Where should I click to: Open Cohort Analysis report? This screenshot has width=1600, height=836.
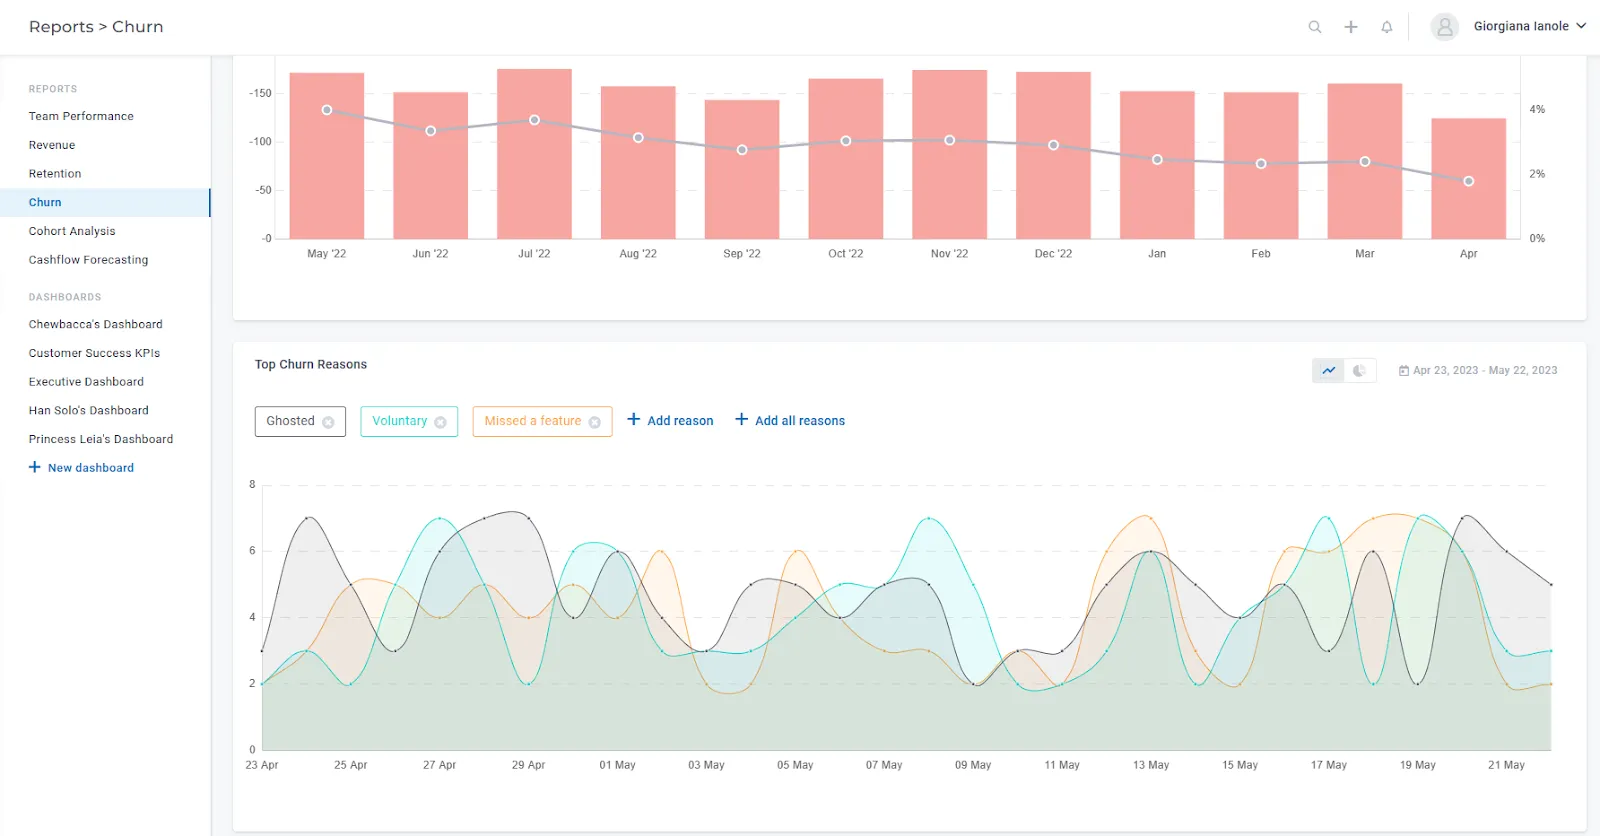pyautogui.click(x=72, y=231)
